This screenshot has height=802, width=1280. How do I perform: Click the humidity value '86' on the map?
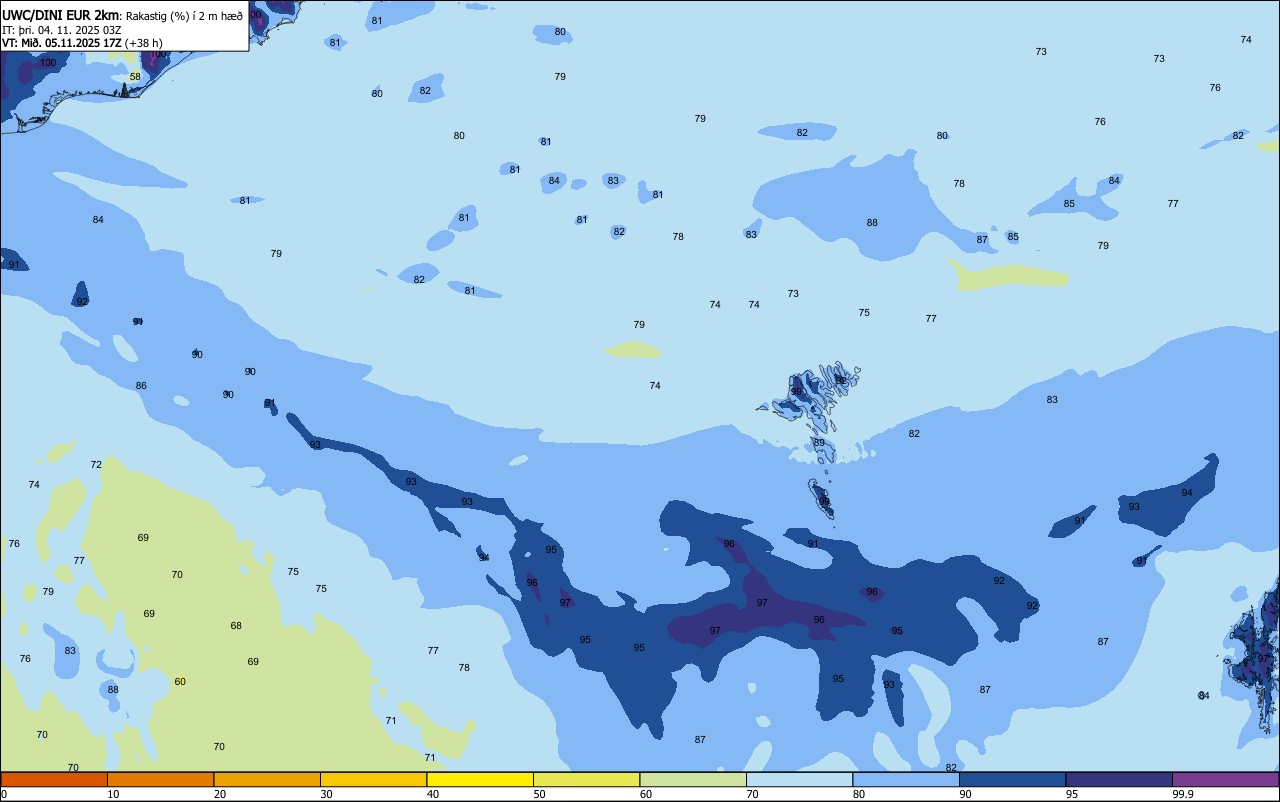(141, 386)
